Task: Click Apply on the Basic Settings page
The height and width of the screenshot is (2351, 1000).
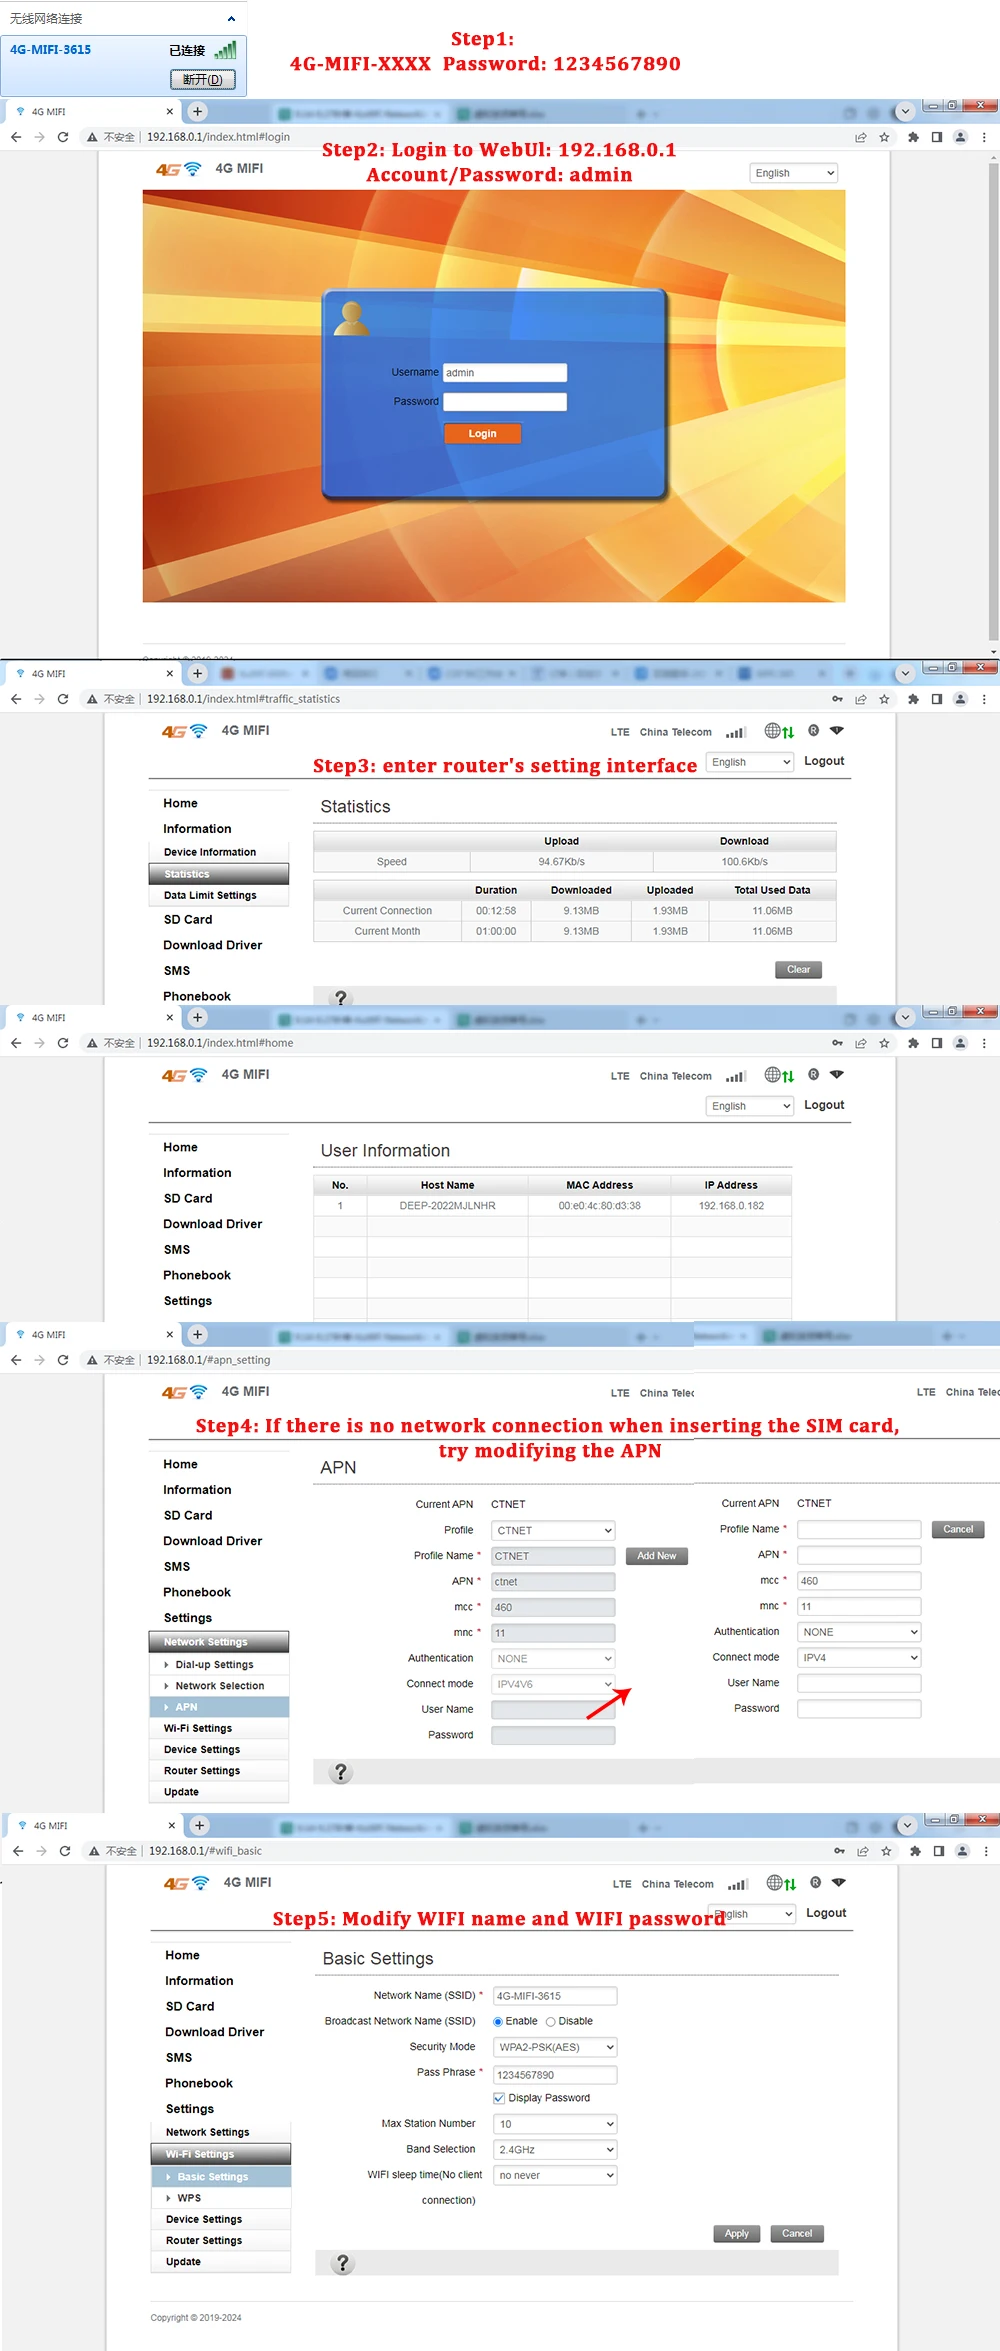Action: click(737, 2233)
